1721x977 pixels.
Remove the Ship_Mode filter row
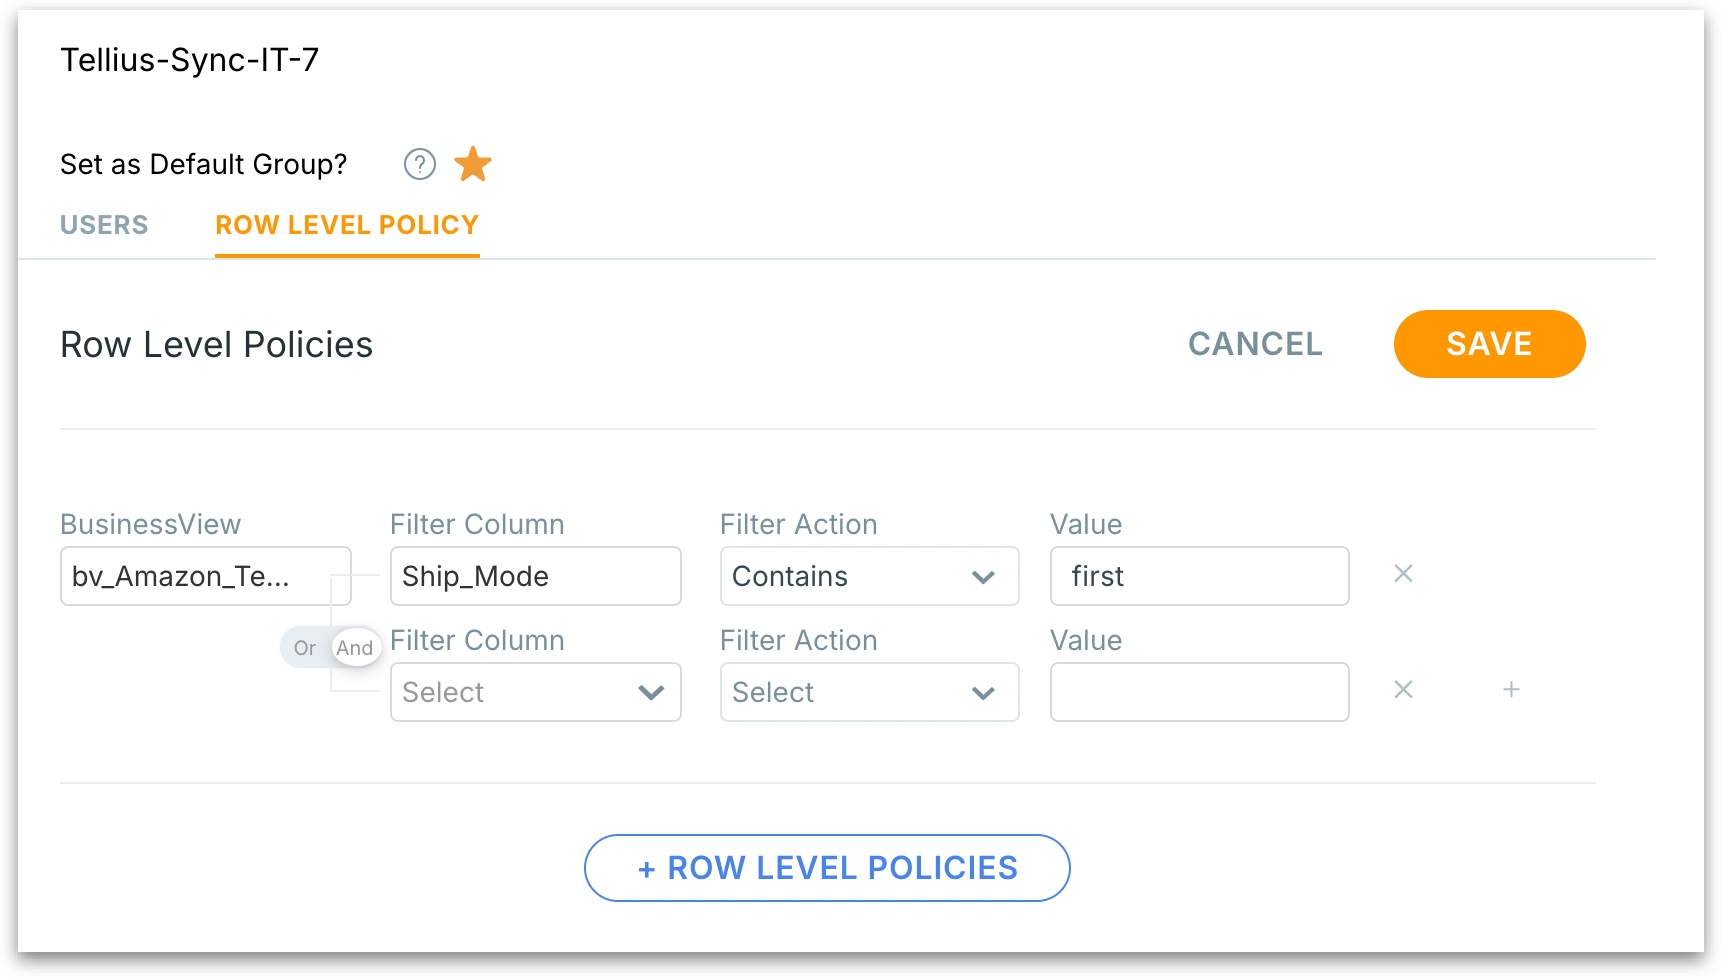coord(1403,574)
